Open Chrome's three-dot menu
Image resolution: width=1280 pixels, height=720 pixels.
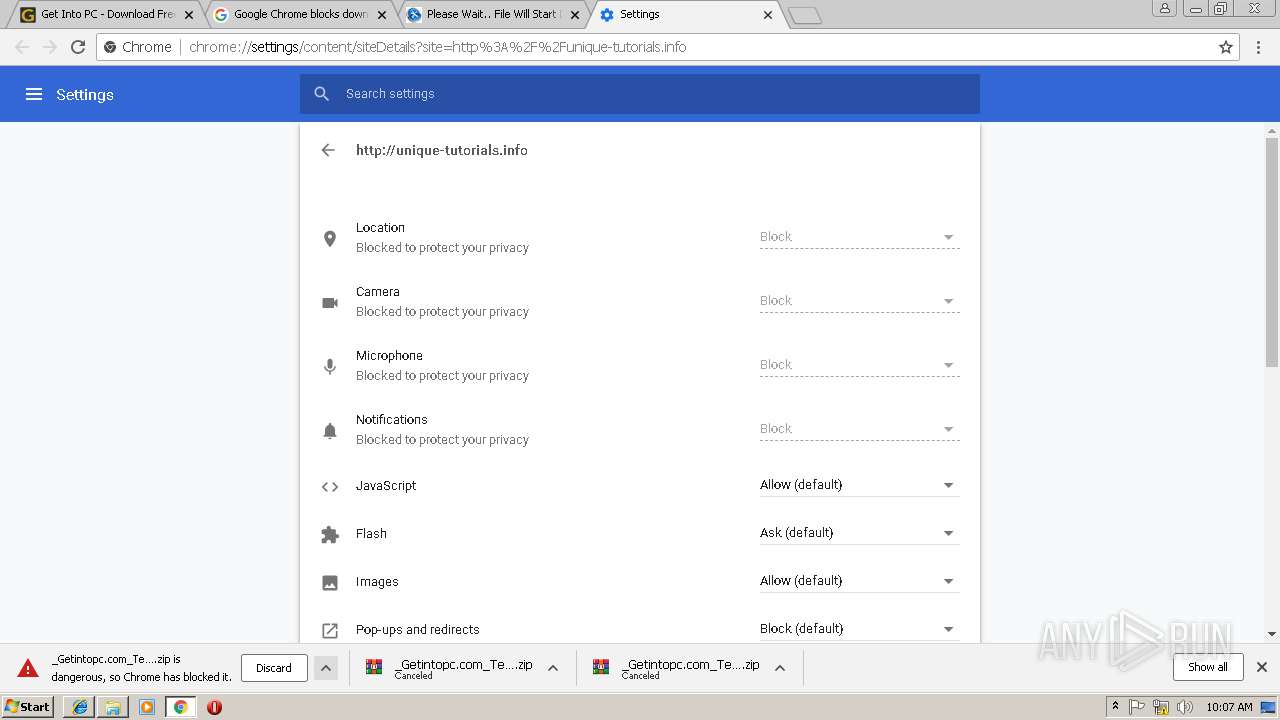pos(1257,47)
